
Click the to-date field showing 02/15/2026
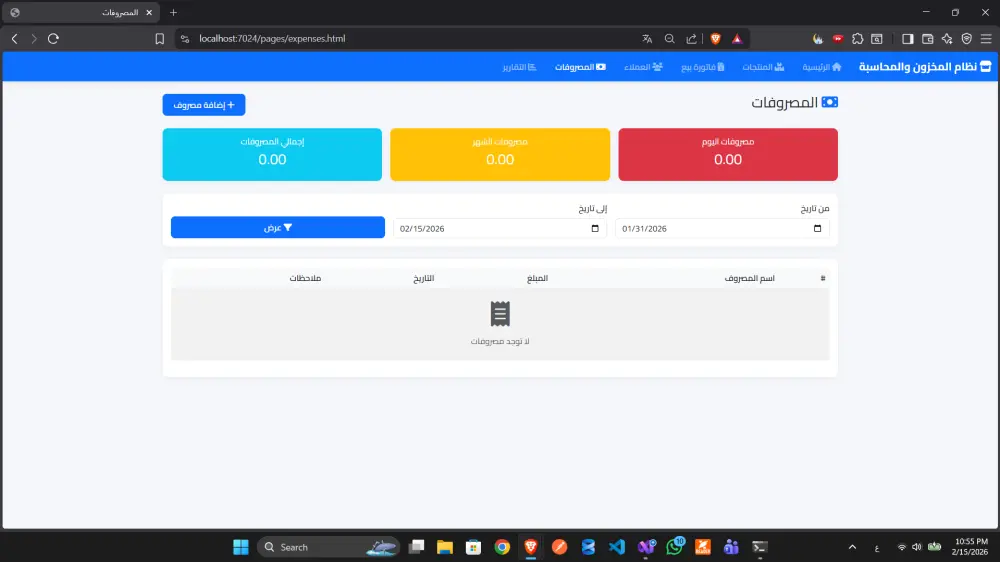pos(500,228)
